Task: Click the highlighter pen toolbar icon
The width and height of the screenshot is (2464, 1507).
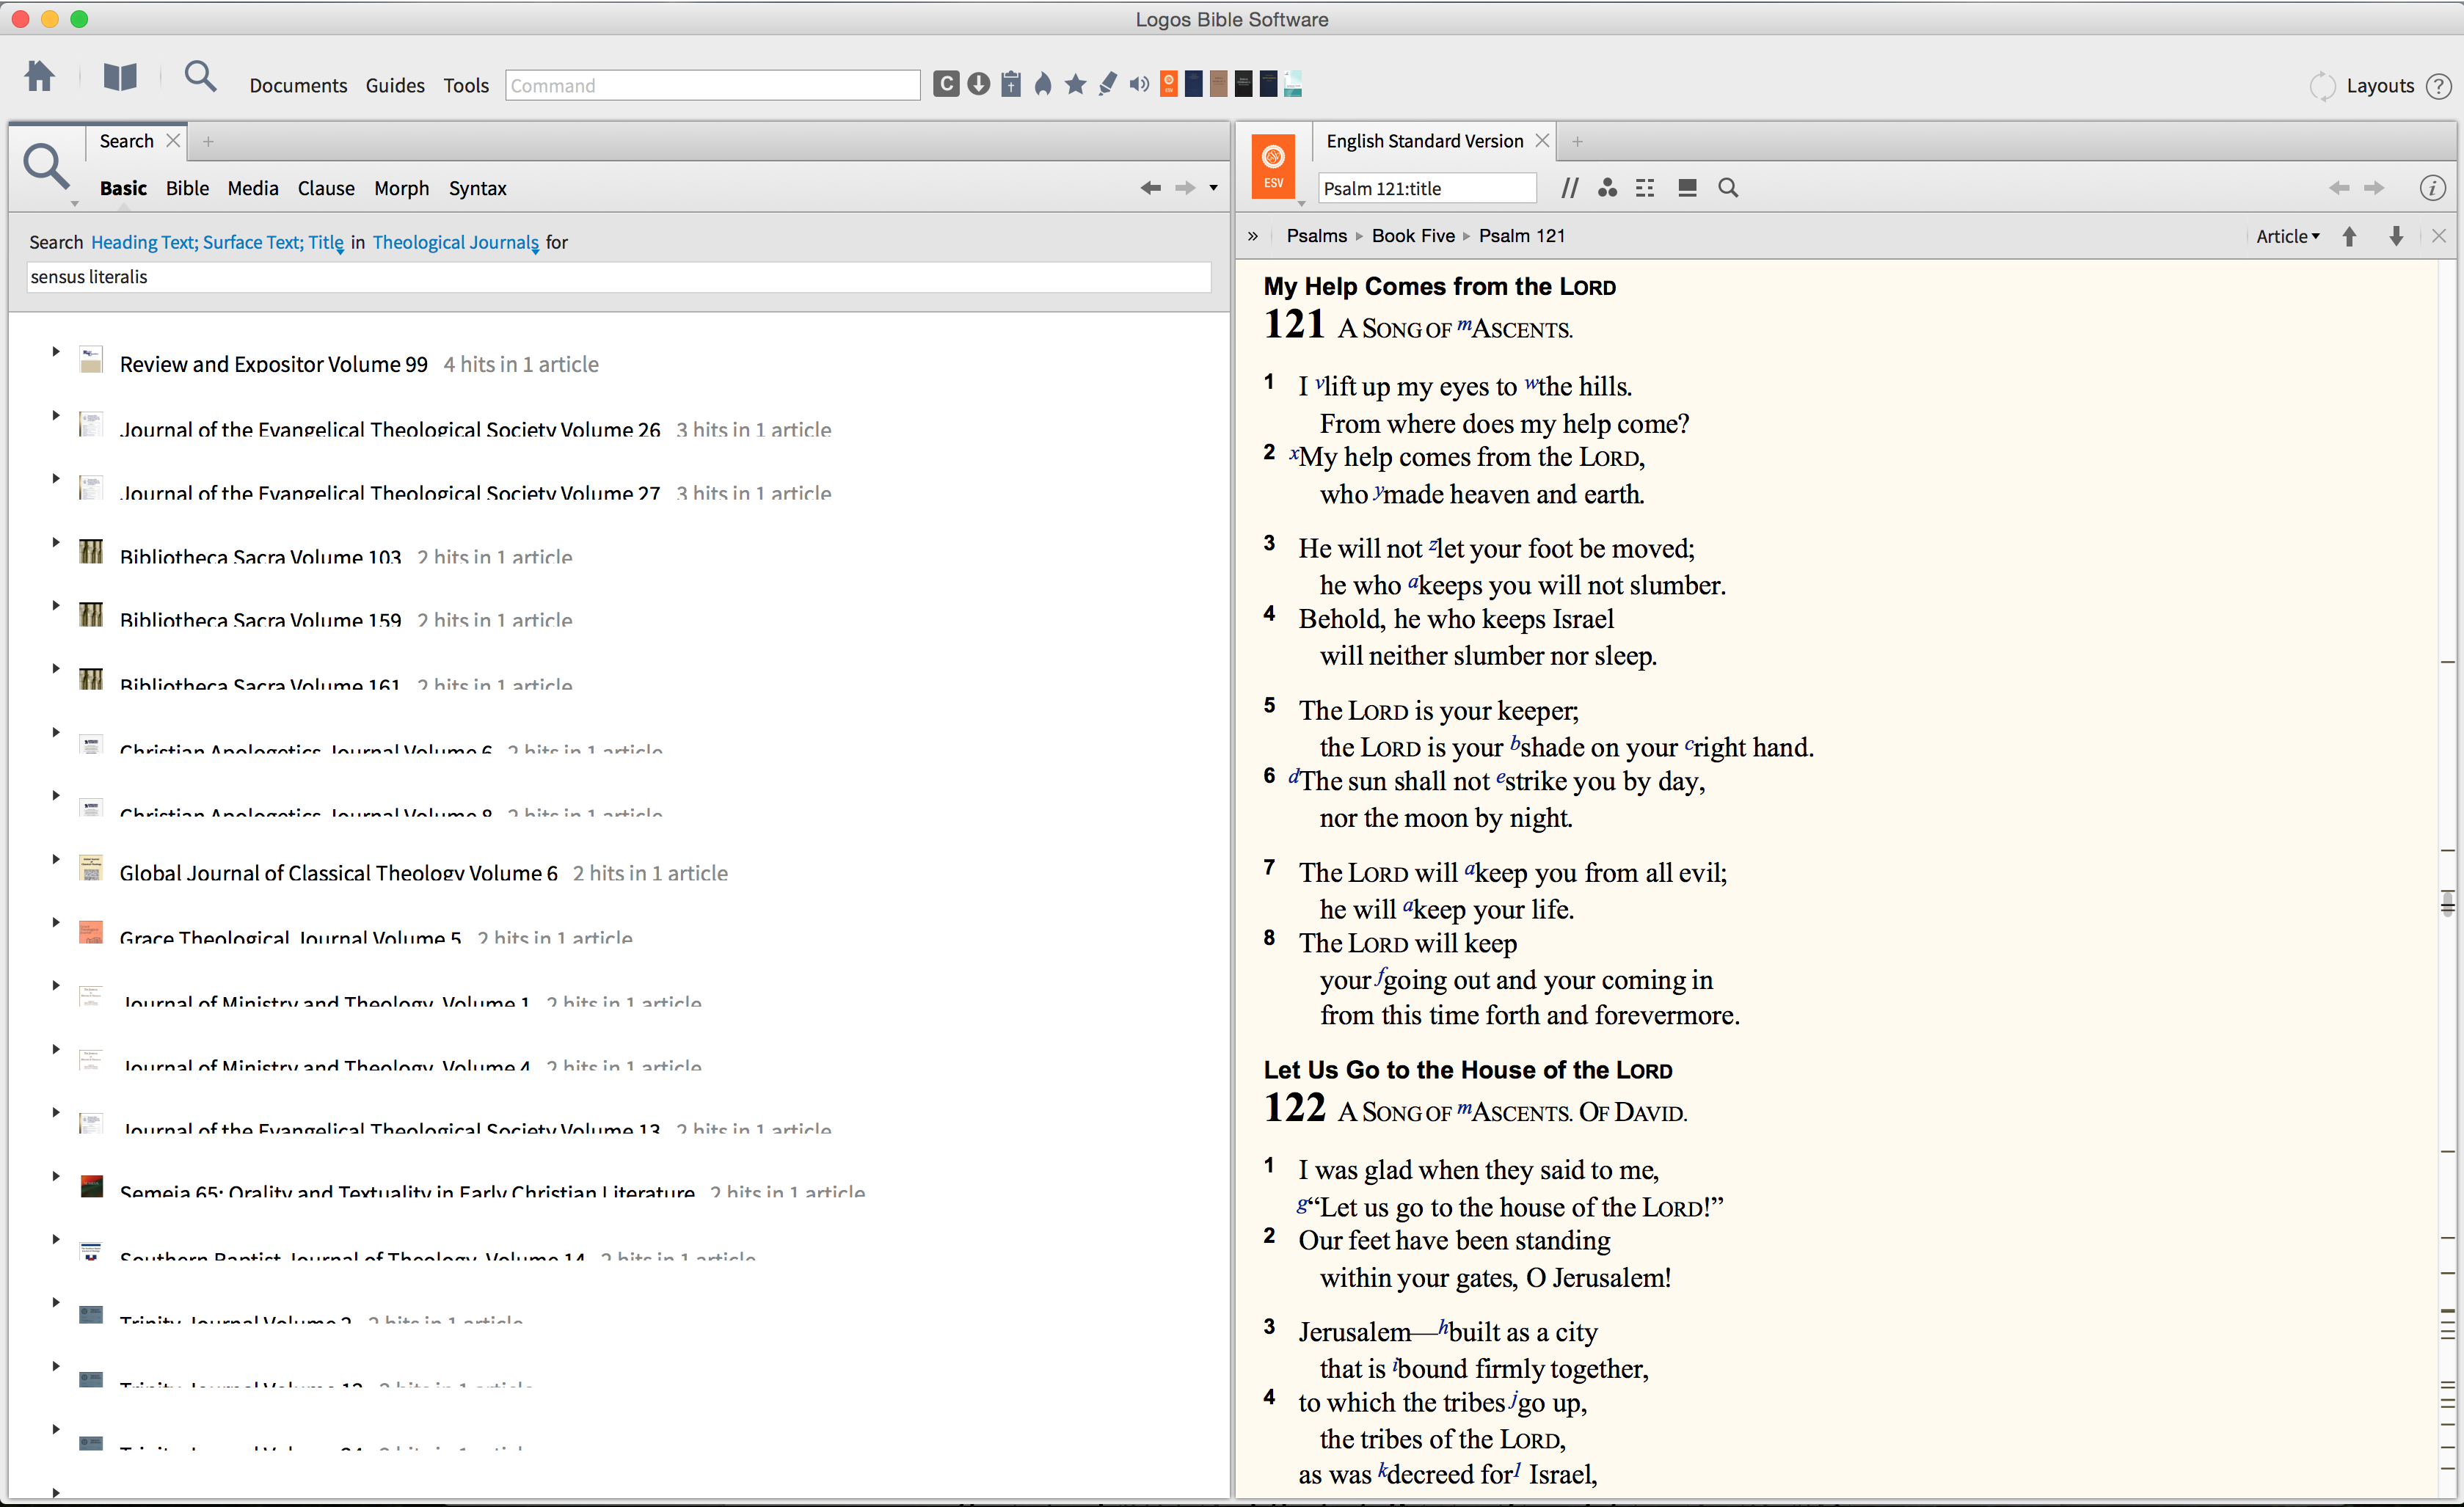Action: [1107, 85]
